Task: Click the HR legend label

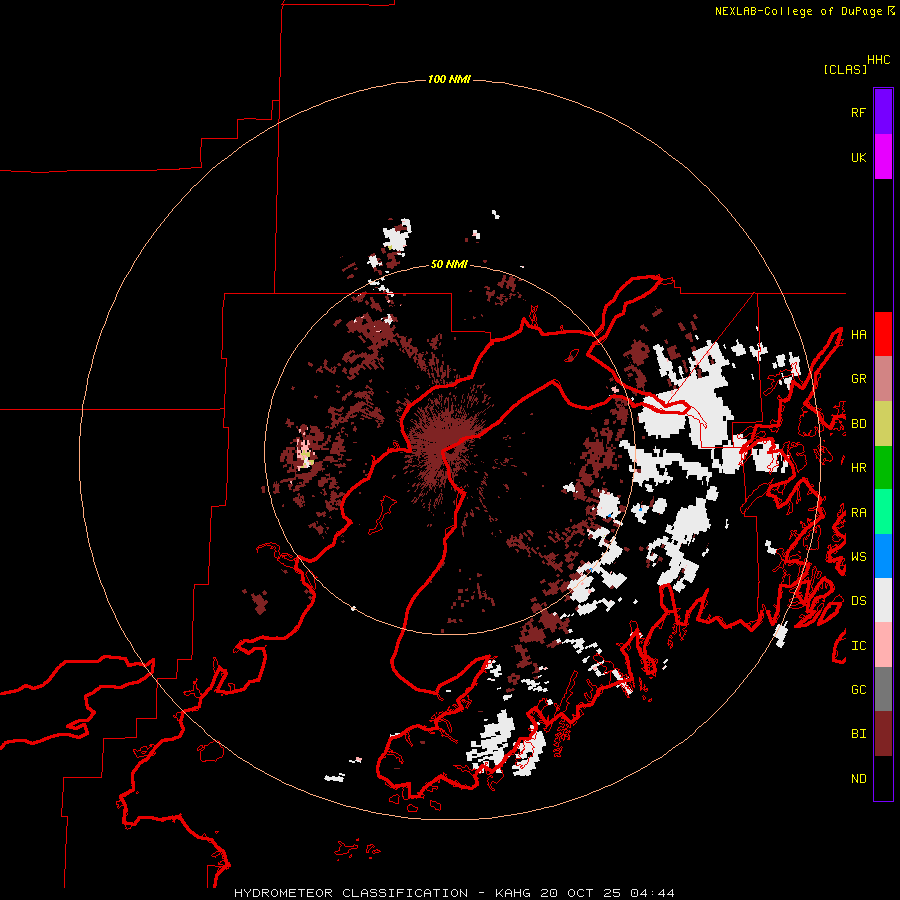Action: click(858, 468)
